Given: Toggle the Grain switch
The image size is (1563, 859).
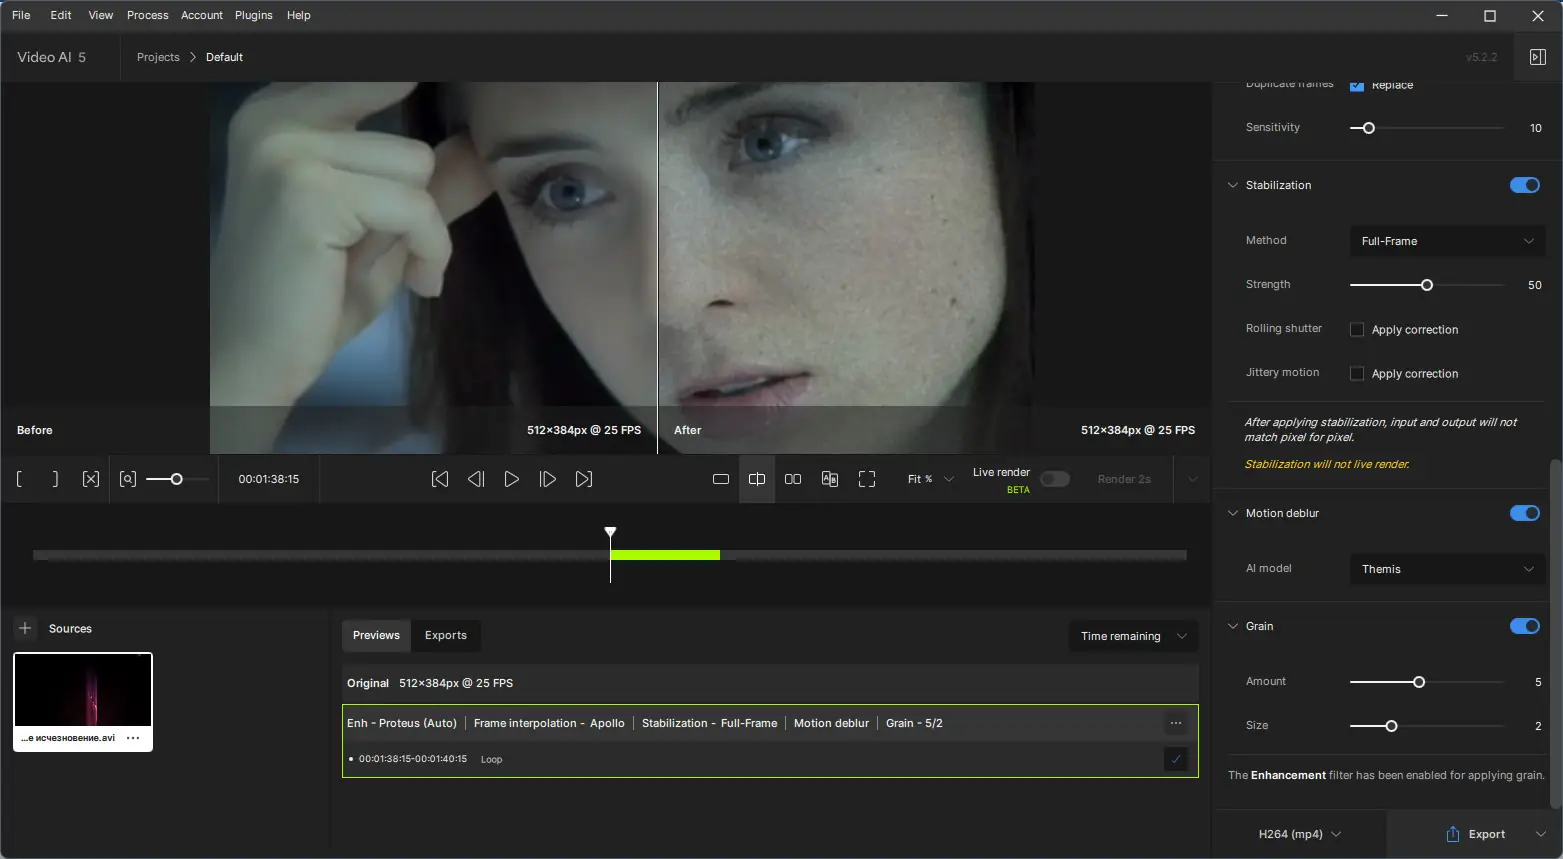Looking at the screenshot, I should pyautogui.click(x=1525, y=626).
